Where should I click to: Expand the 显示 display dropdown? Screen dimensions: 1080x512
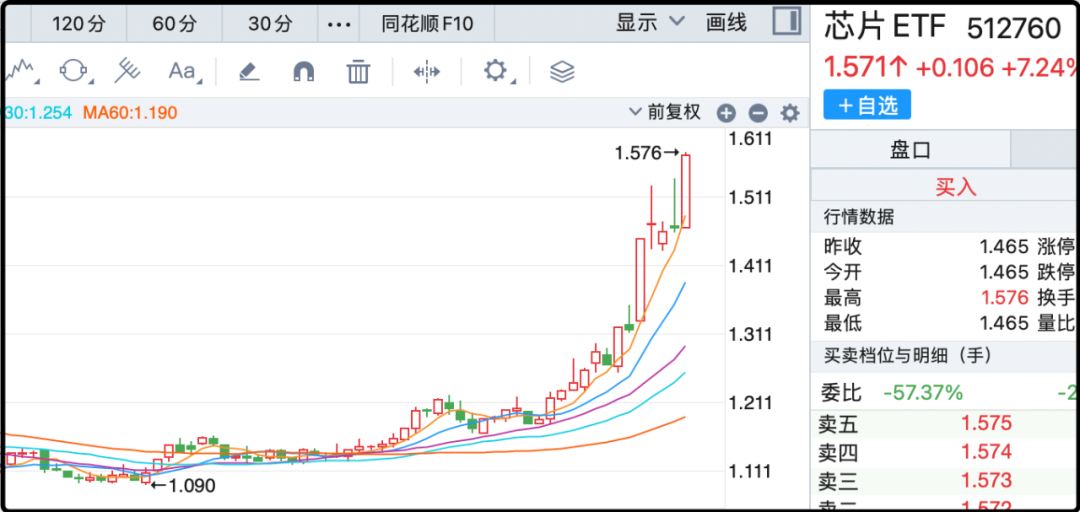coord(650,23)
